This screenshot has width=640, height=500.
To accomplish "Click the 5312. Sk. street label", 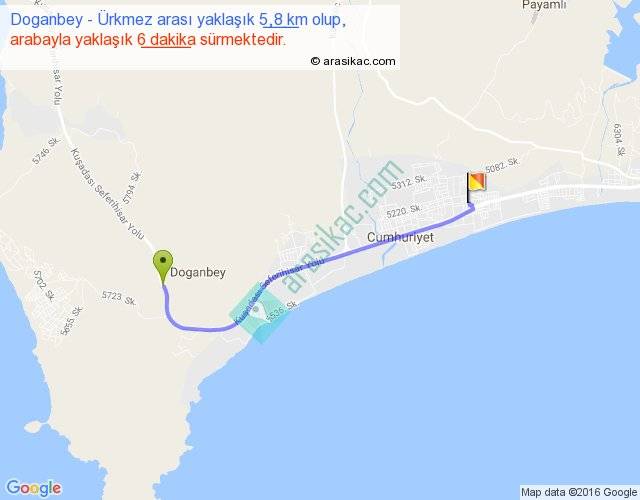I will [x=409, y=182].
